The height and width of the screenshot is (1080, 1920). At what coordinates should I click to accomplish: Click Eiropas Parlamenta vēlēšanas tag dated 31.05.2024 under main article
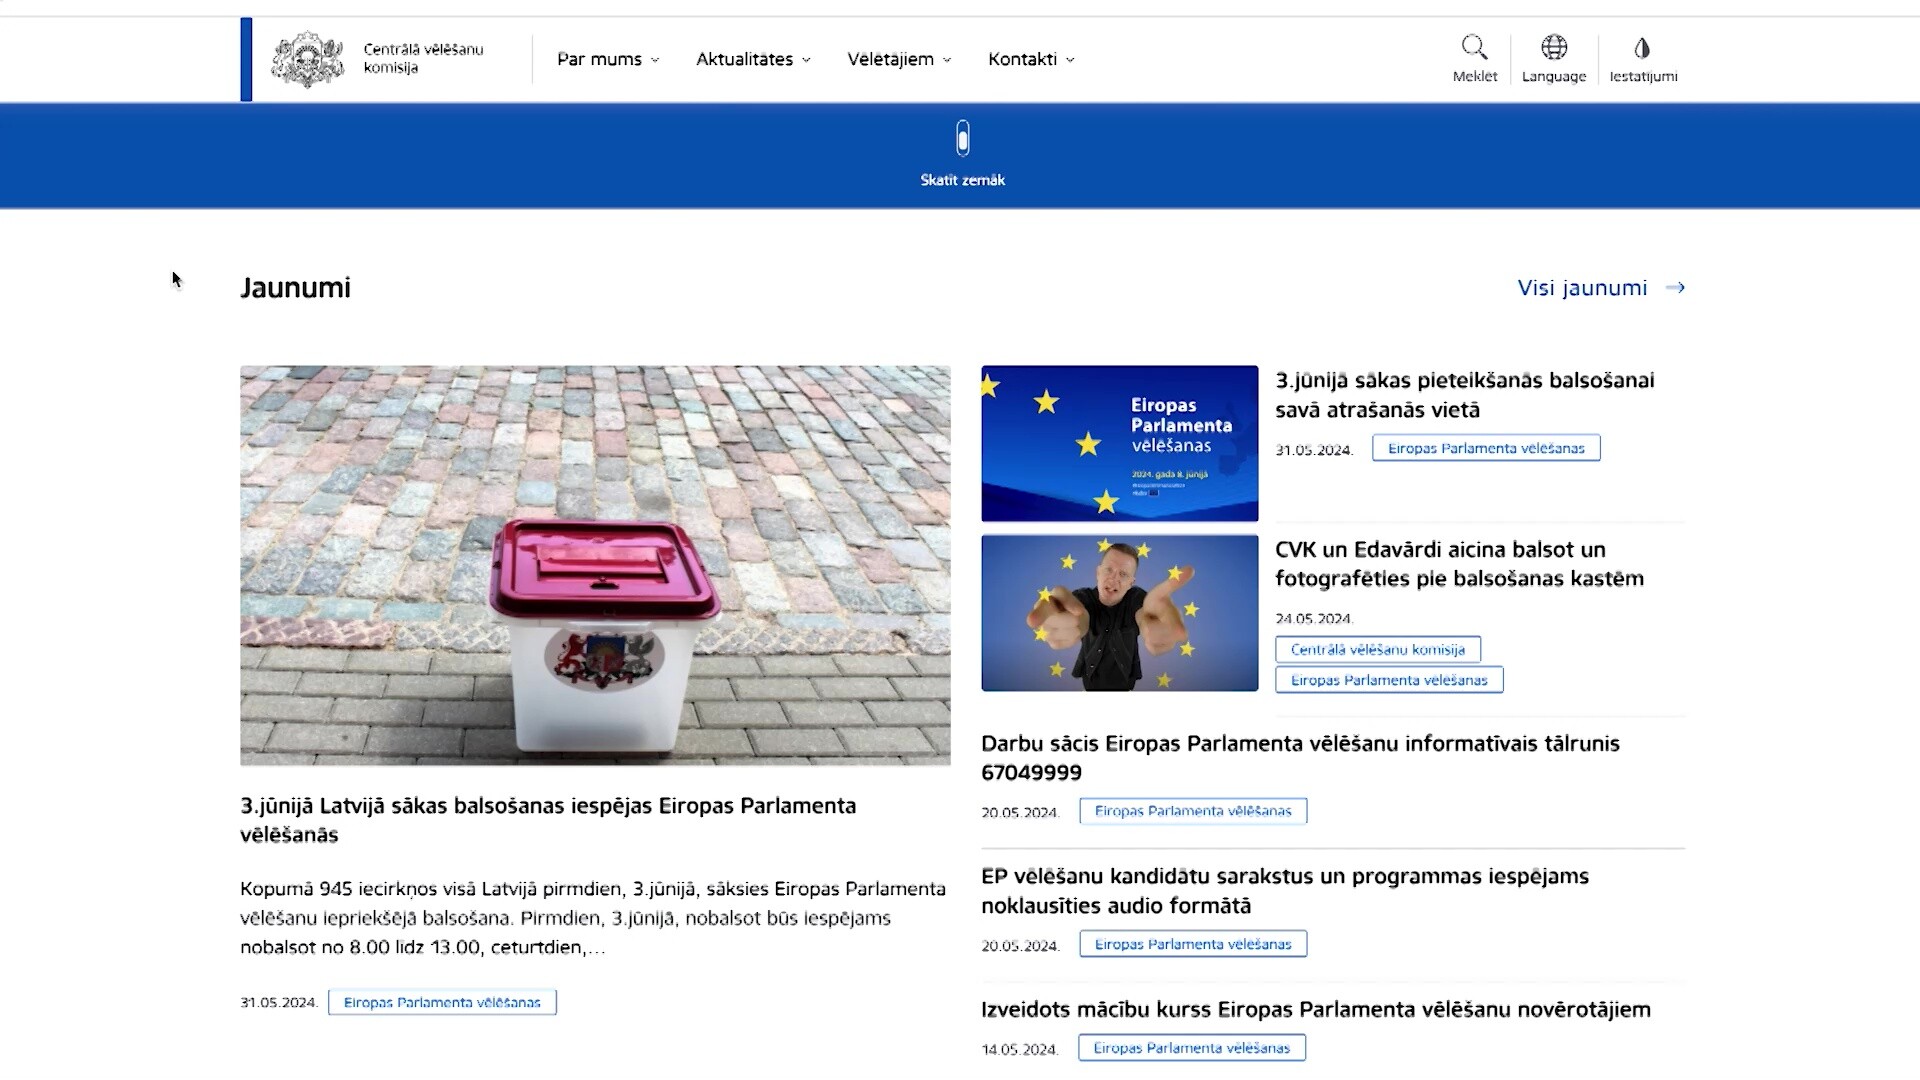[442, 1002]
